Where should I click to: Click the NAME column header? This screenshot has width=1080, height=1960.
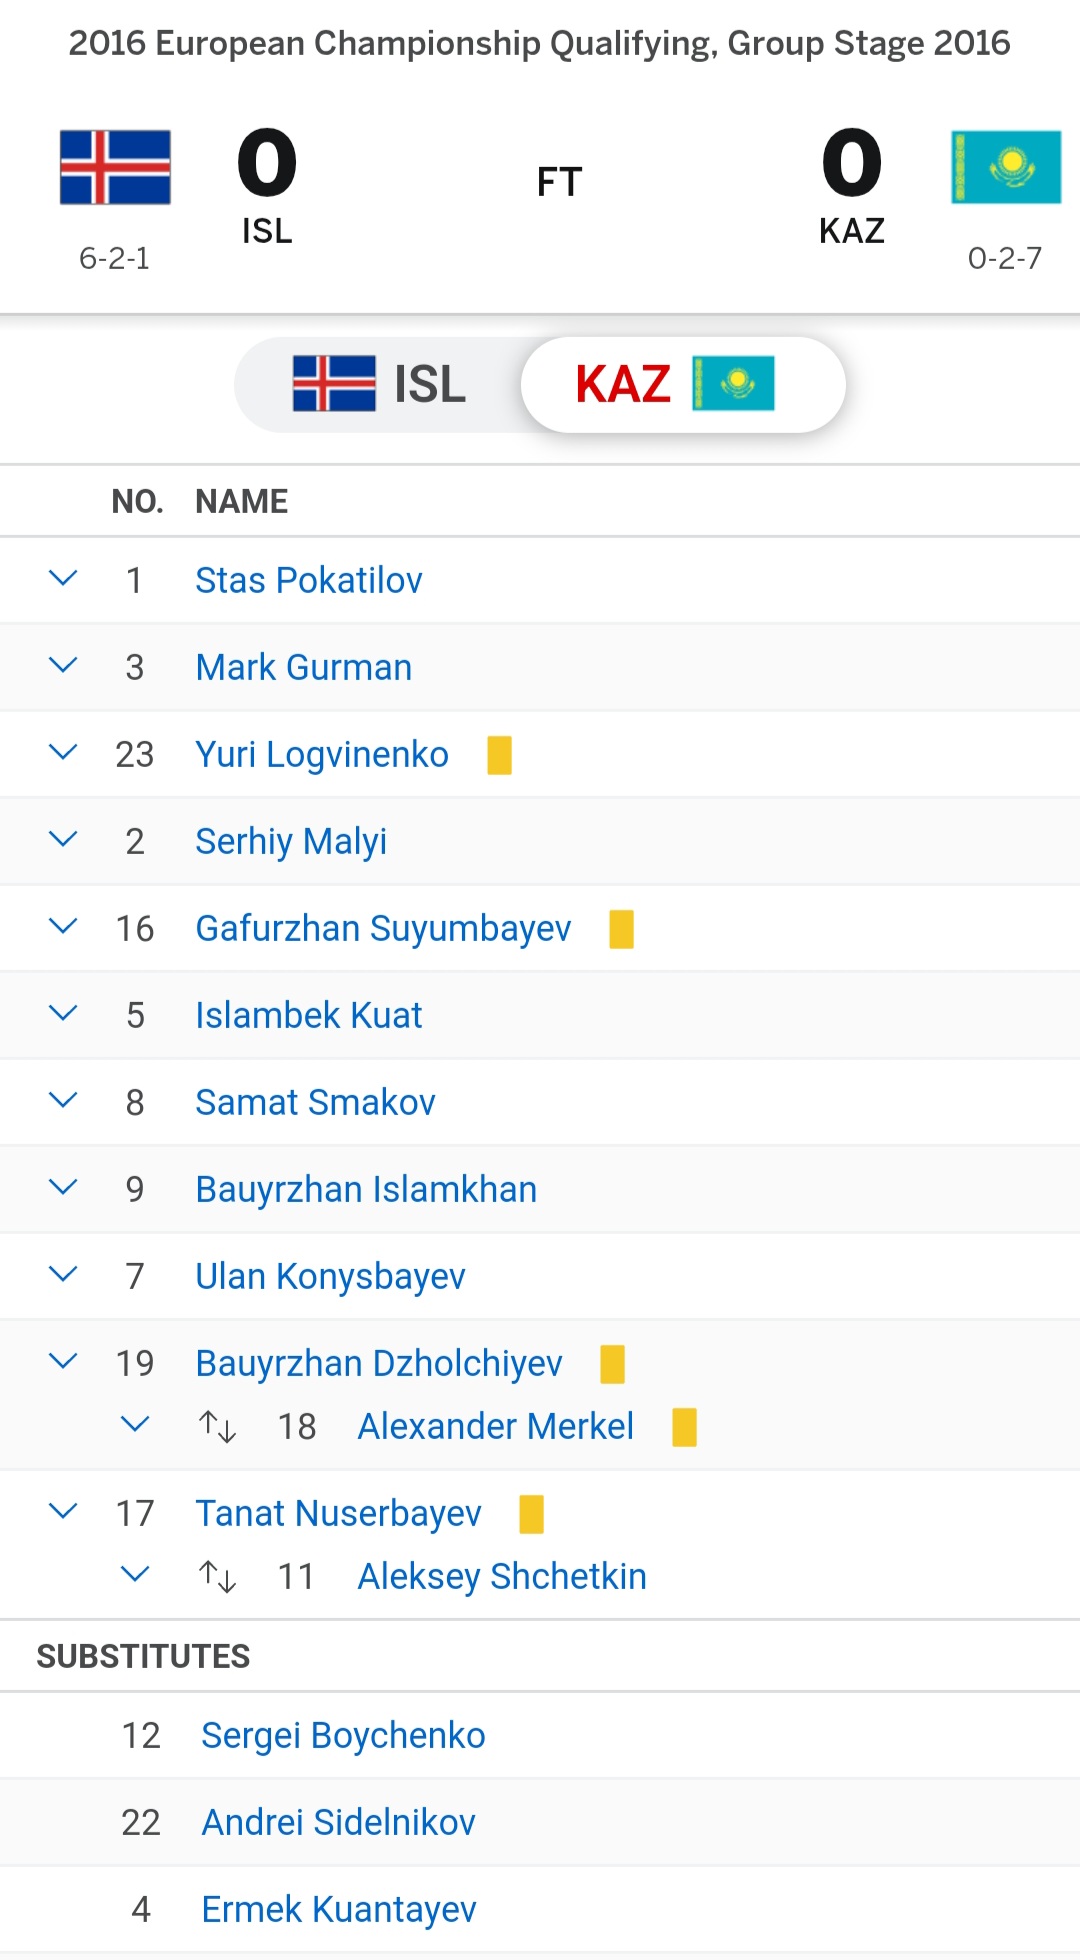coord(242,501)
